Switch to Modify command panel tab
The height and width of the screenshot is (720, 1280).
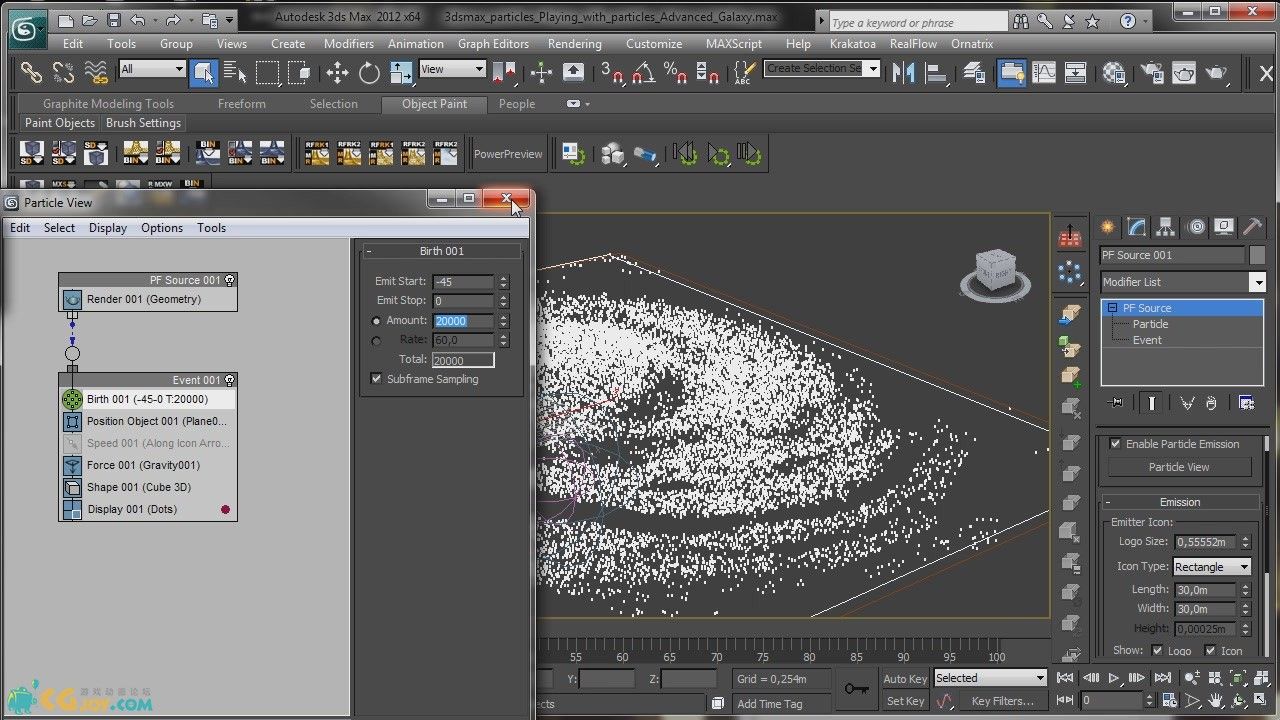pos(1137,227)
